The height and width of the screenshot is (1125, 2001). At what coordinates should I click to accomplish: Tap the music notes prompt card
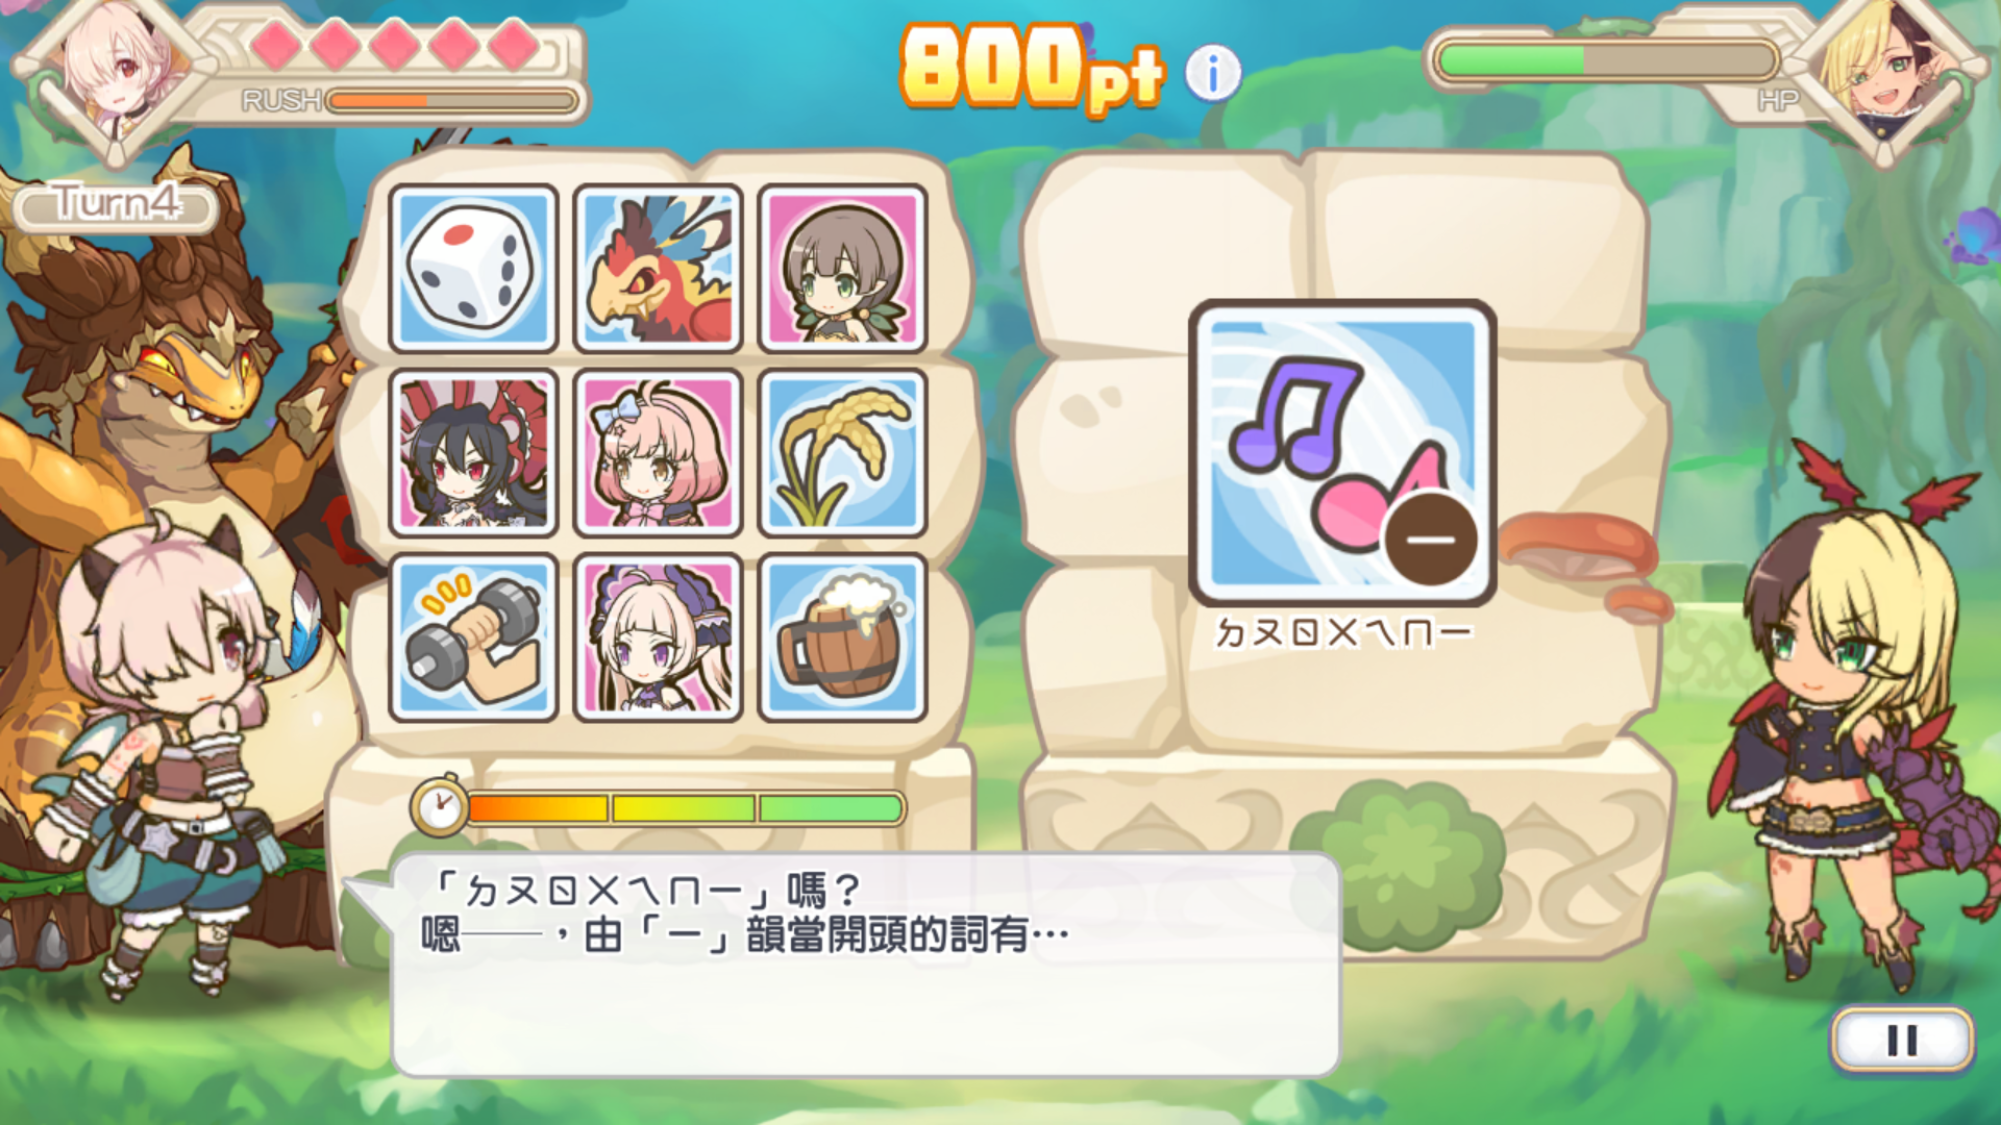click(x=1342, y=452)
